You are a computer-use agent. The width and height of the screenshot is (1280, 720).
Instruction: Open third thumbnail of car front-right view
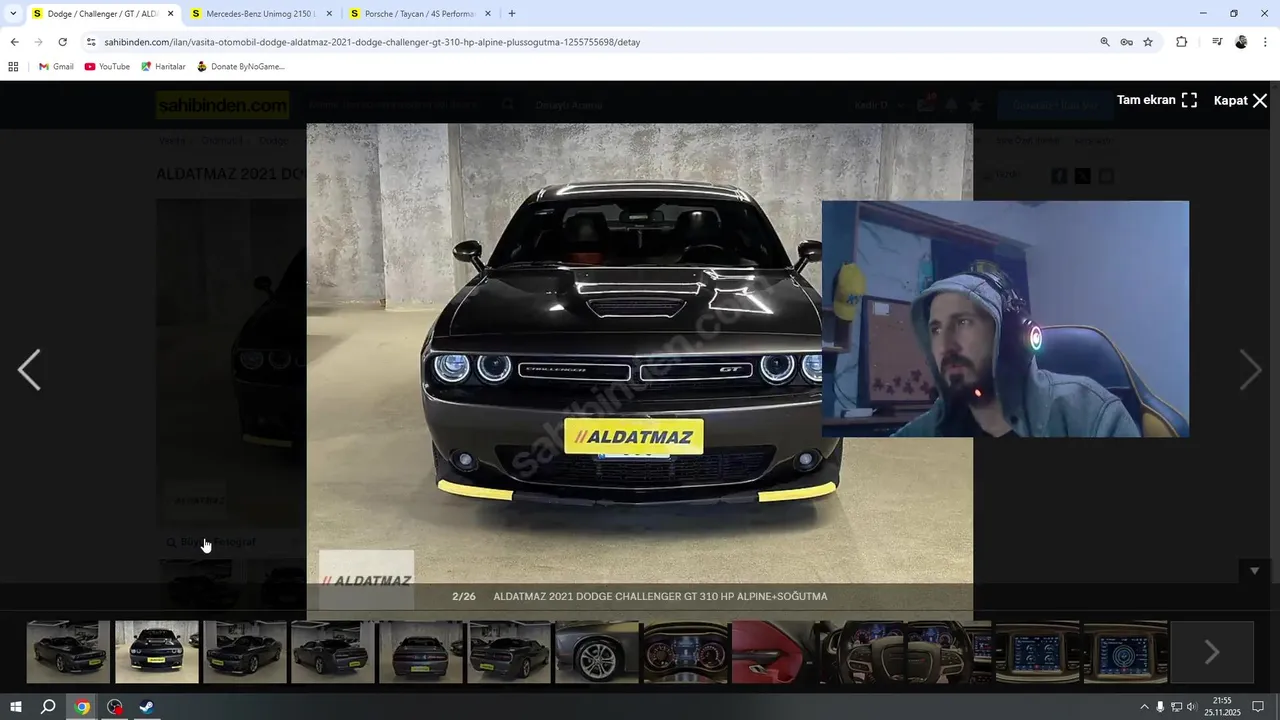tap(244, 652)
